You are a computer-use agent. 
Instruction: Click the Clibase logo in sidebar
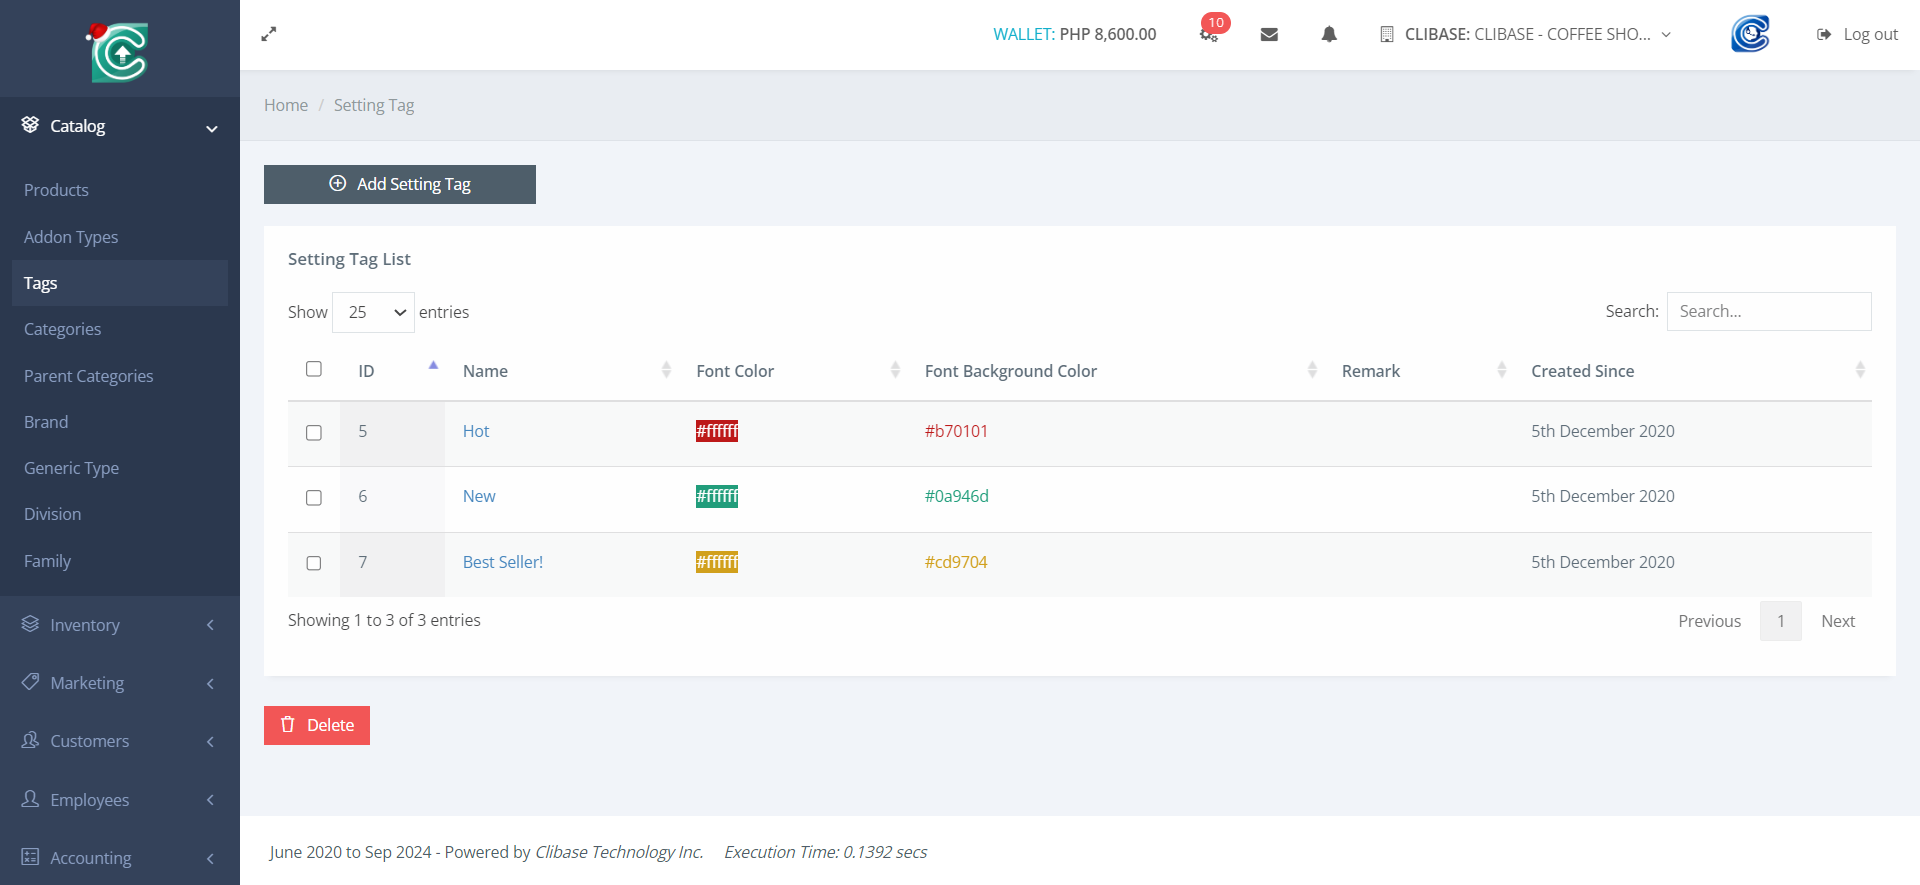pyautogui.click(x=119, y=52)
